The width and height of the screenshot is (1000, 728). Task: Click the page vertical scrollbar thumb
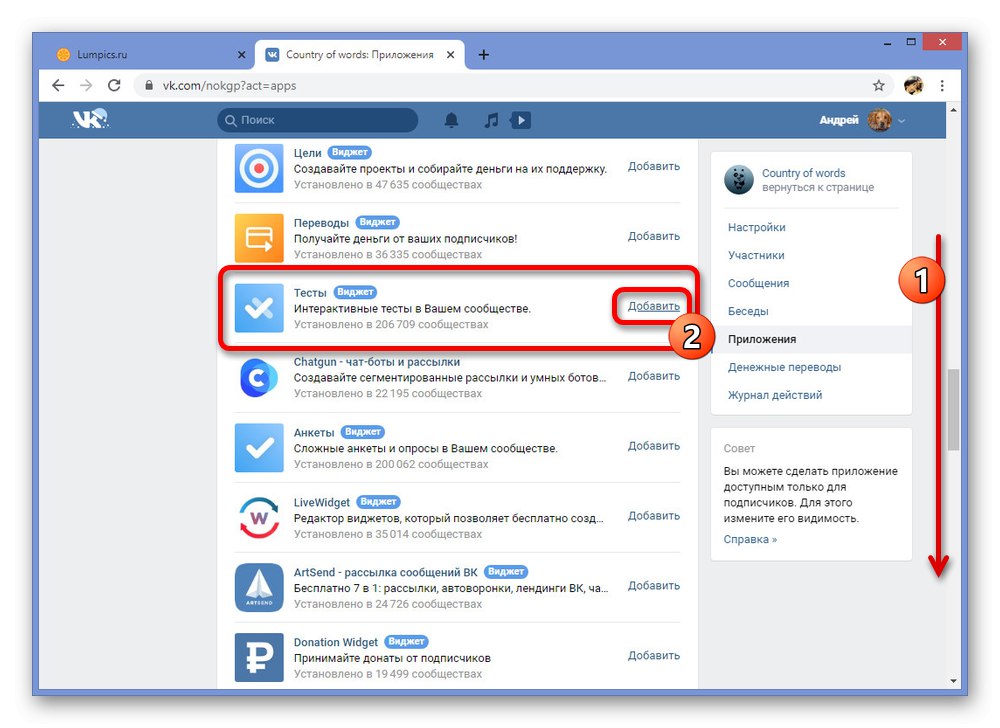(953, 409)
